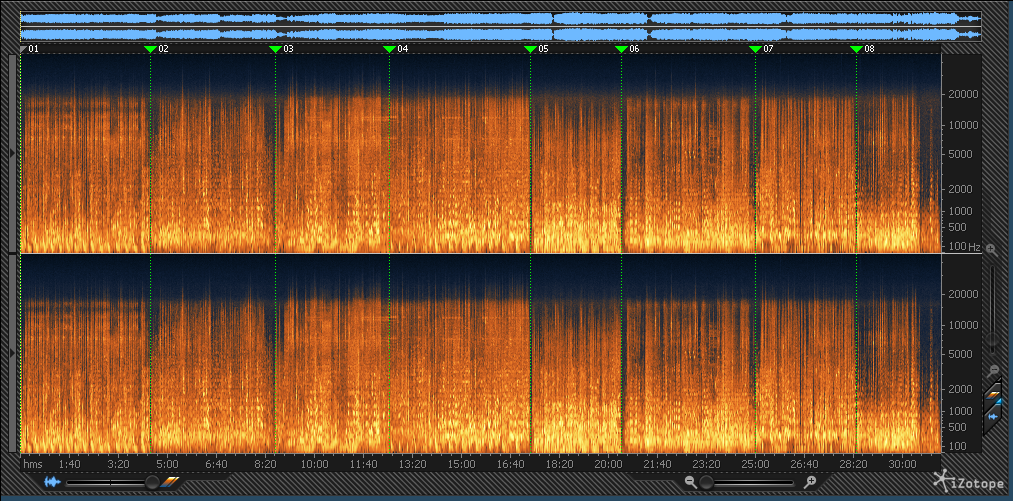
Task: Toggle the top channel arrow on left edge
Action: click(x=12, y=152)
